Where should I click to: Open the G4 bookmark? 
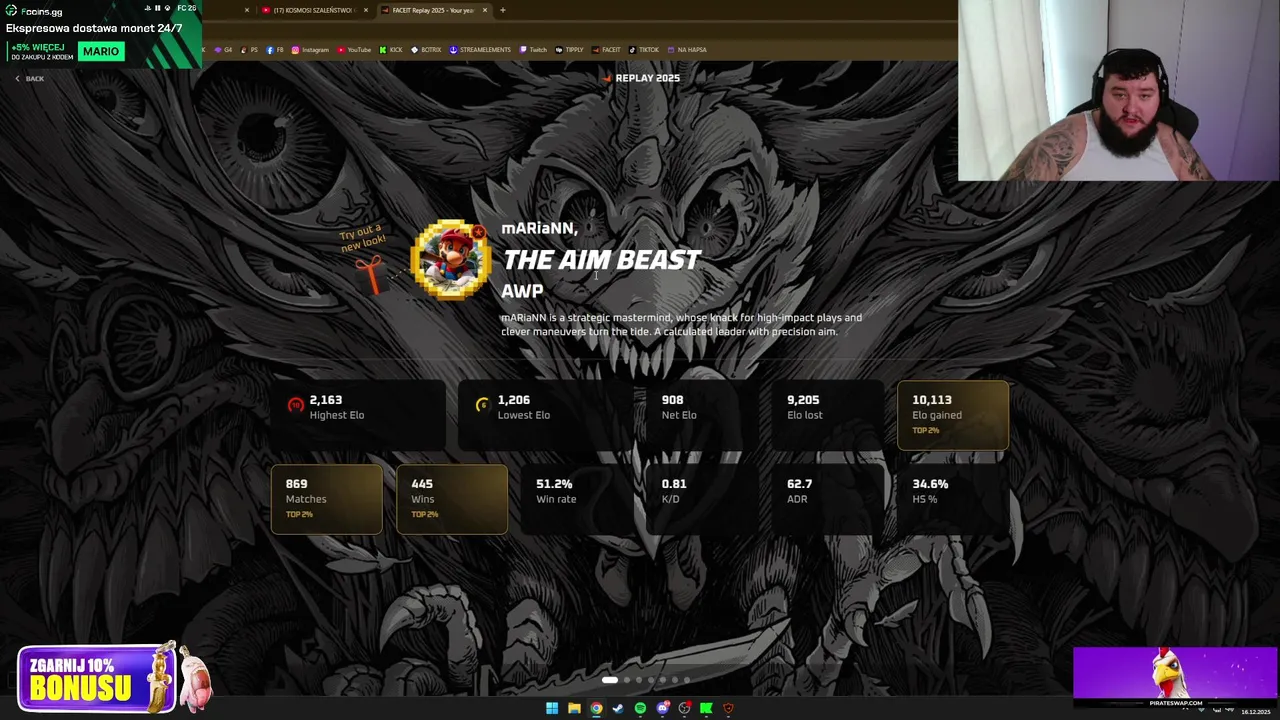223,50
